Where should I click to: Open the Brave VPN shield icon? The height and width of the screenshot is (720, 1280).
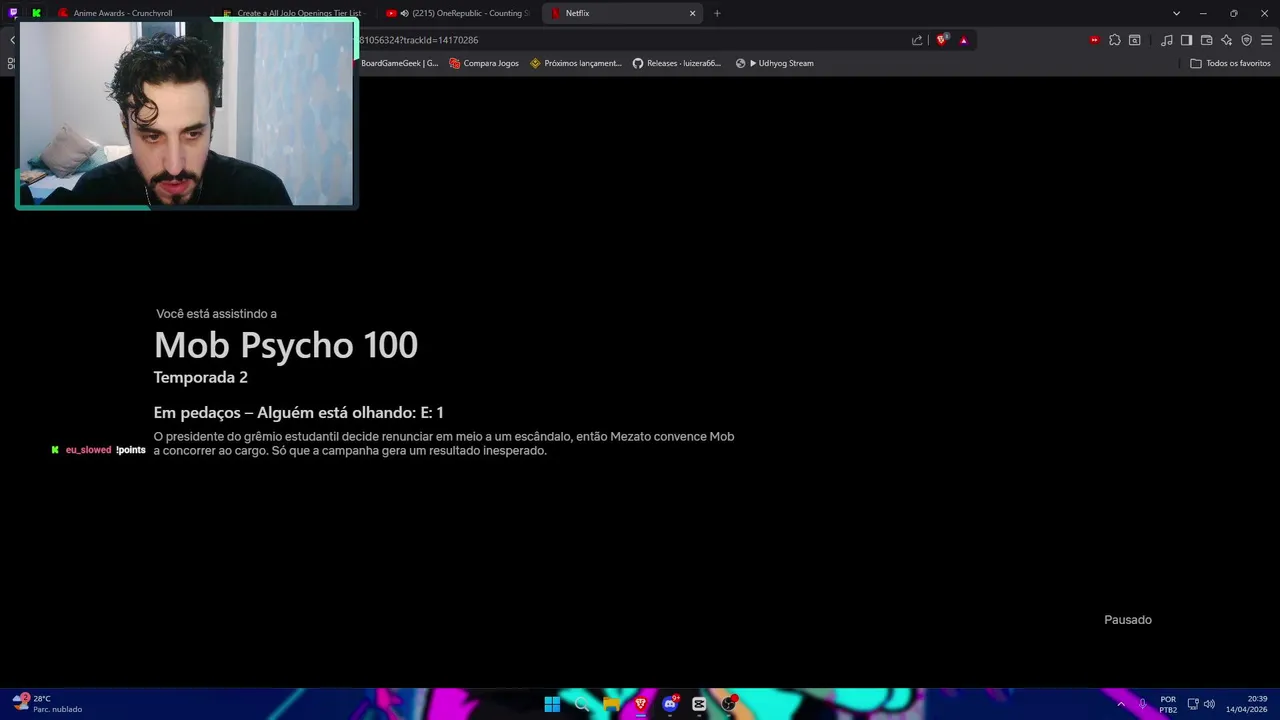click(1246, 40)
